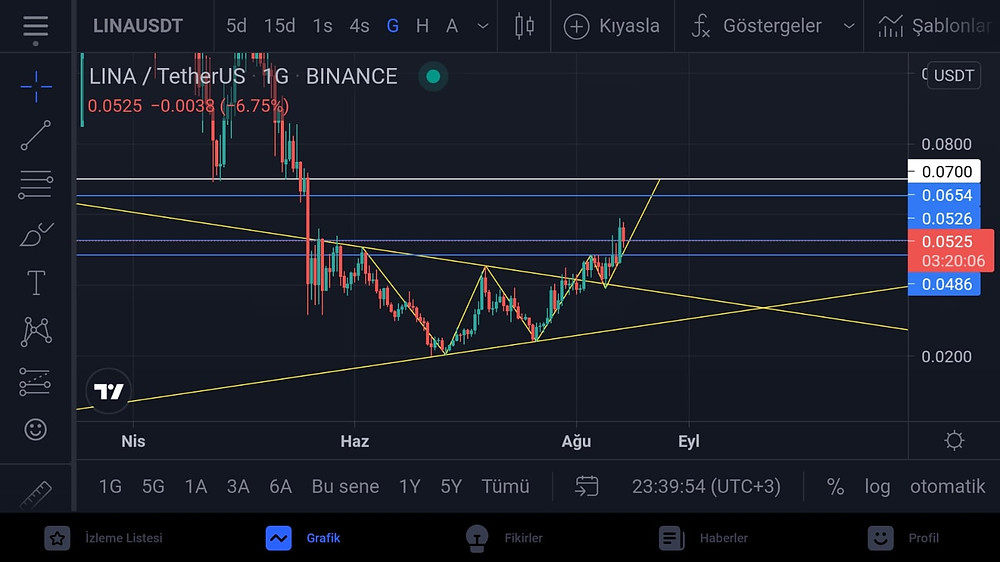Viewport: 1000px width, 562px height.
Task: Open timezone 23:39:54 (UTC+3) menu
Action: click(x=706, y=487)
